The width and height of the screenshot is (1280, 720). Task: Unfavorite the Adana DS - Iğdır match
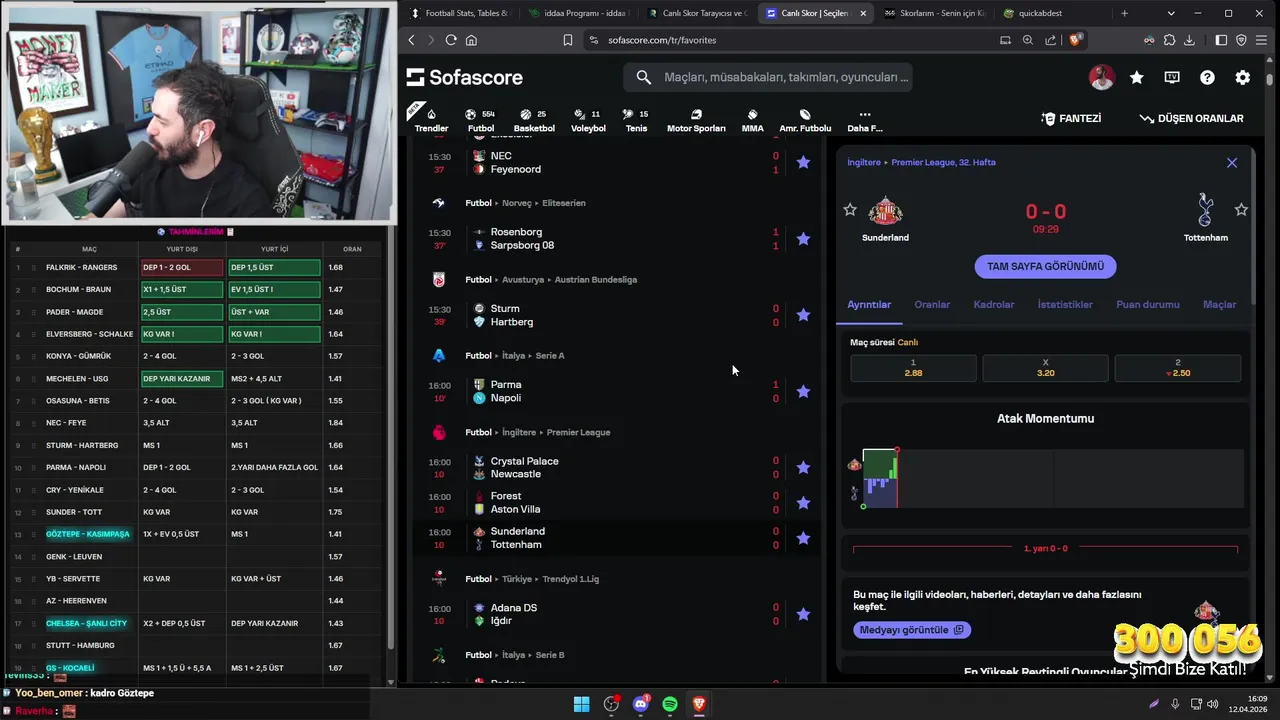pyautogui.click(x=803, y=614)
